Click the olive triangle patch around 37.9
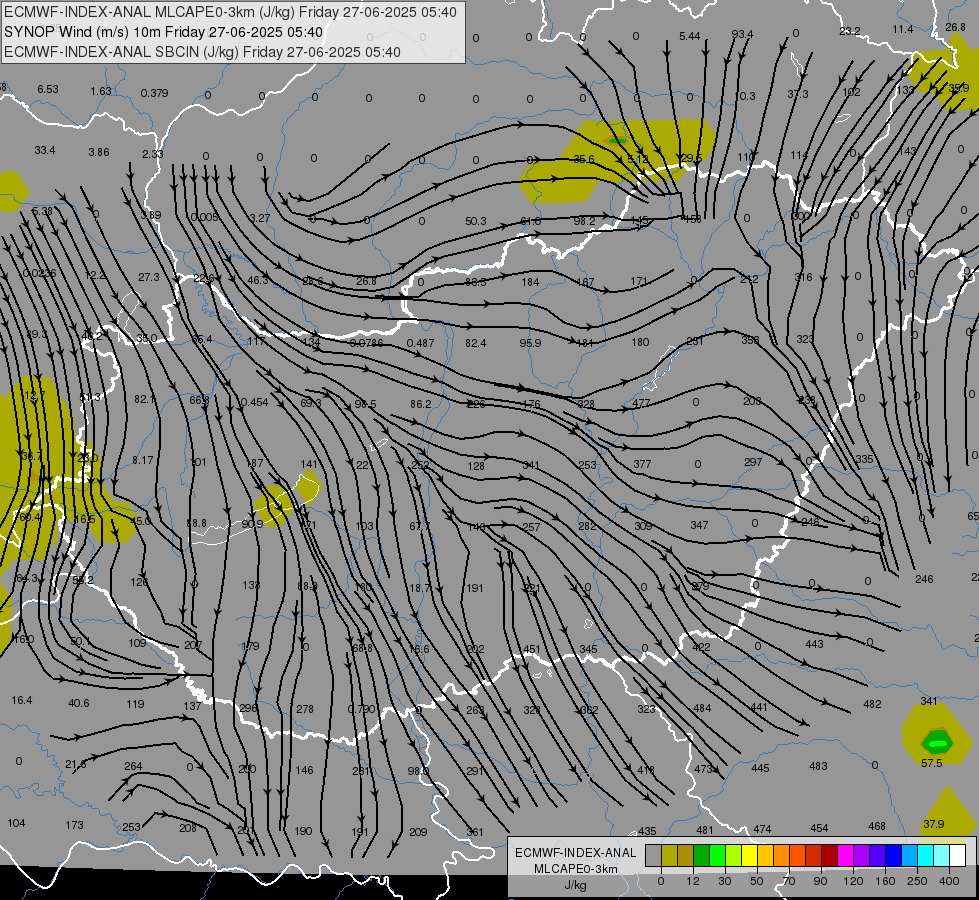Viewport: 979px width, 900px height. (948, 811)
